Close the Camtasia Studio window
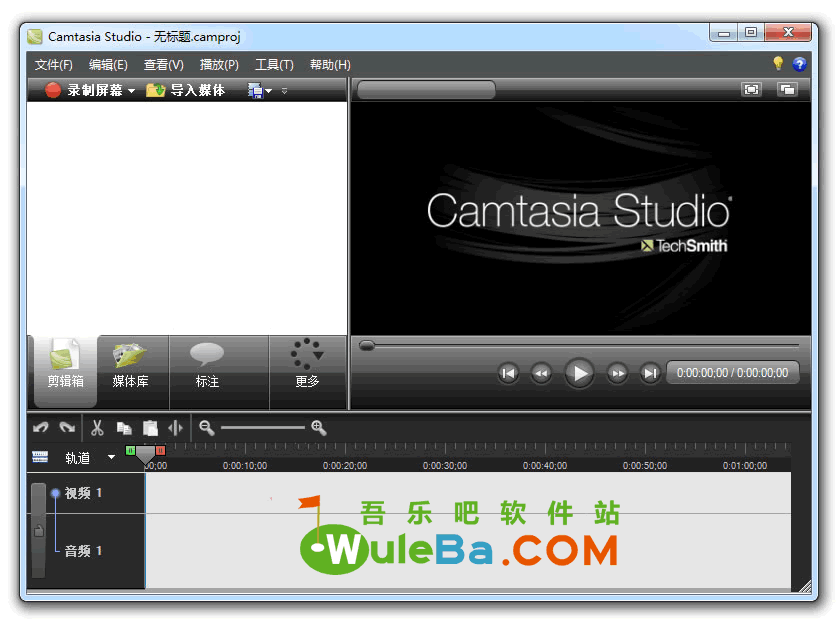Screen dimensions: 836x629 (x=788, y=33)
